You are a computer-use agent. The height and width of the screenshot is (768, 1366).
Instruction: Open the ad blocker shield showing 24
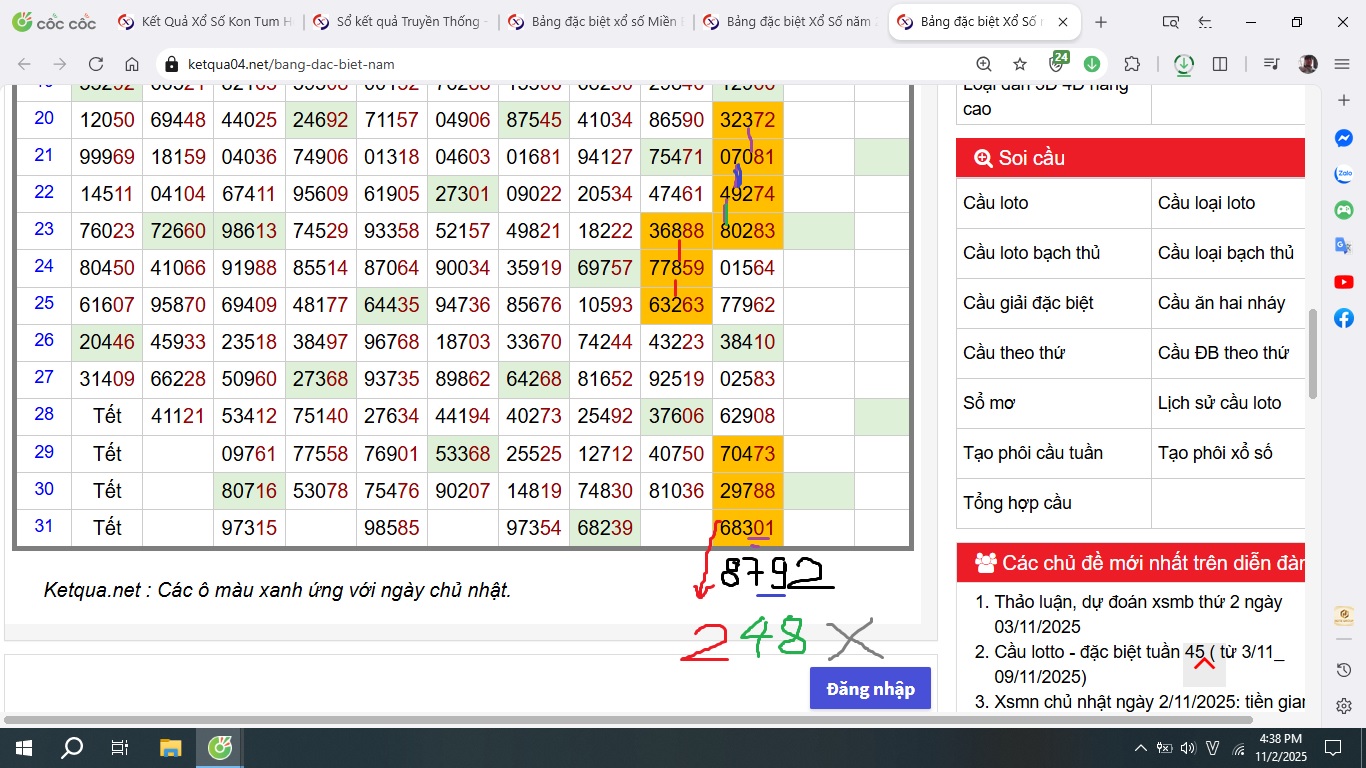1057,63
